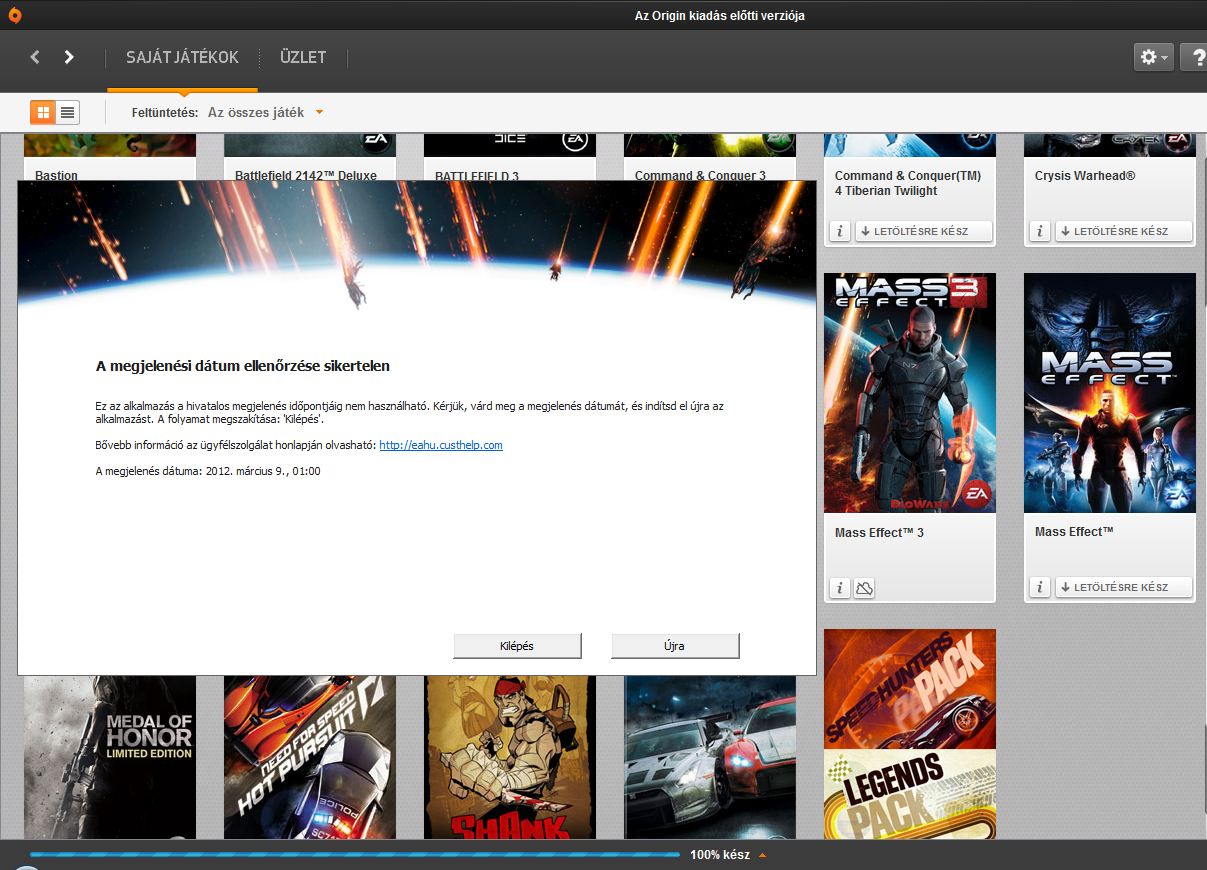
Task: Expand the '100% kész' download status arrow
Action: (x=763, y=855)
